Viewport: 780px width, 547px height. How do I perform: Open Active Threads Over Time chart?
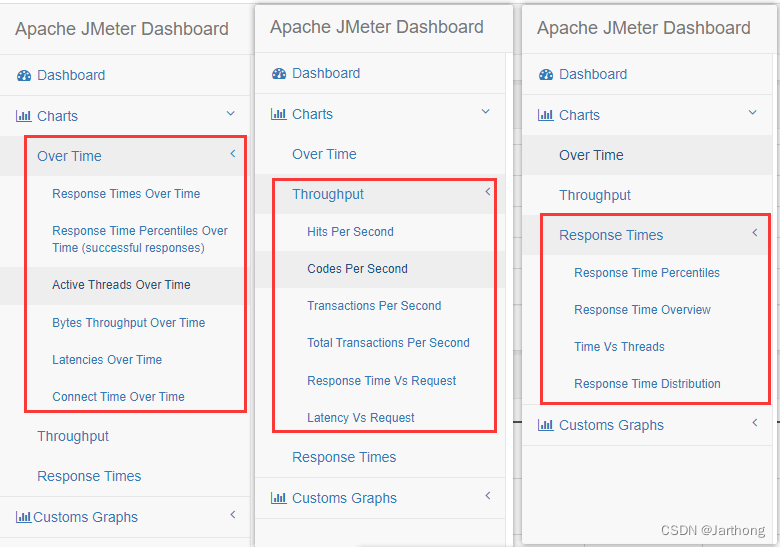coord(121,285)
